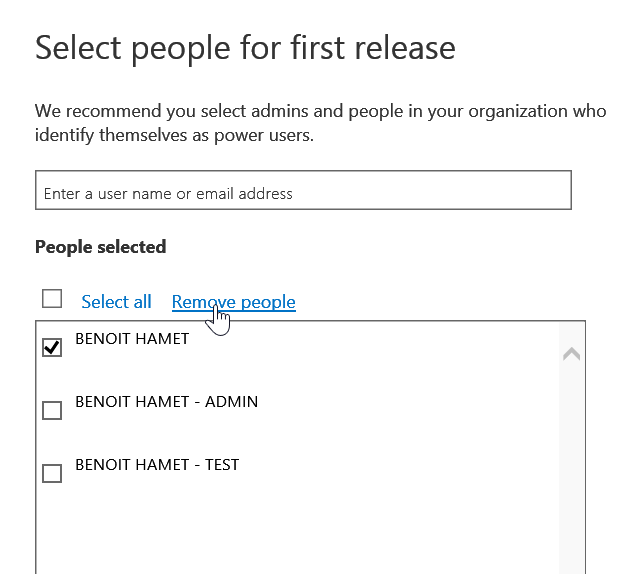Select the BENOIT HAMET - ADMIN name text
This screenshot has width=622, height=574.
point(166,402)
